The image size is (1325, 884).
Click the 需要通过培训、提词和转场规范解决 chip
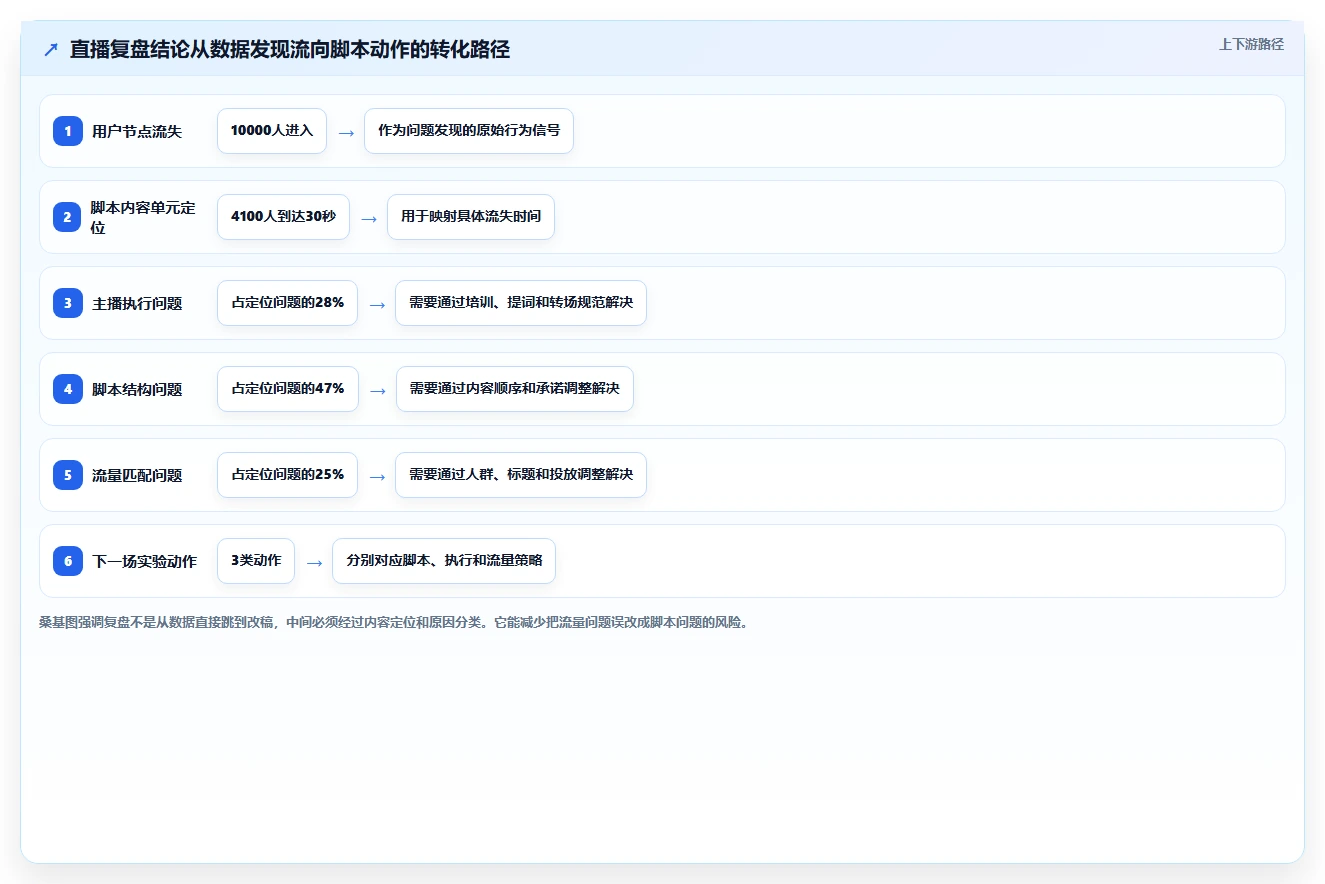[x=521, y=303]
